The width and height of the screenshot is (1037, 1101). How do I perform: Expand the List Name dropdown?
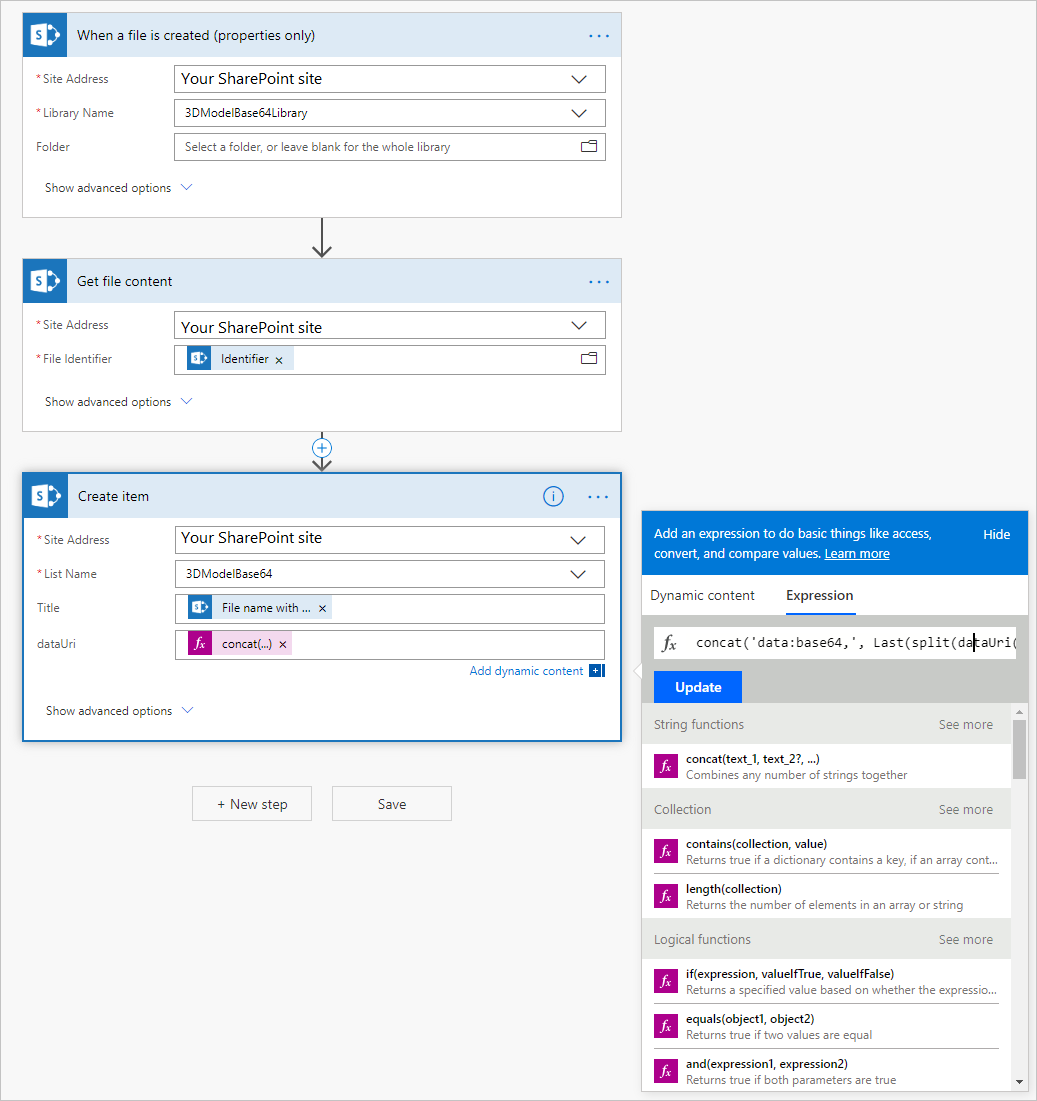(x=578, y=574)
